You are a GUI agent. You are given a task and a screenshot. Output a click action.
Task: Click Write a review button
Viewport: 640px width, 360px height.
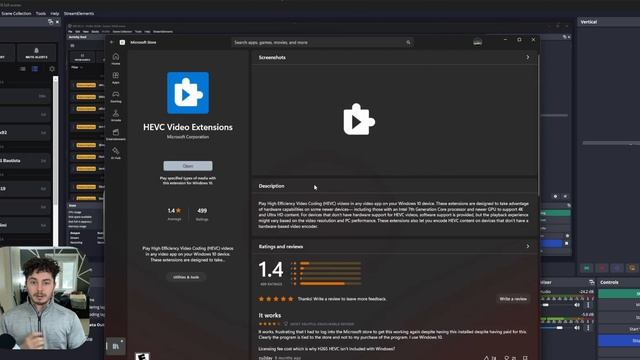click(513, 299)
